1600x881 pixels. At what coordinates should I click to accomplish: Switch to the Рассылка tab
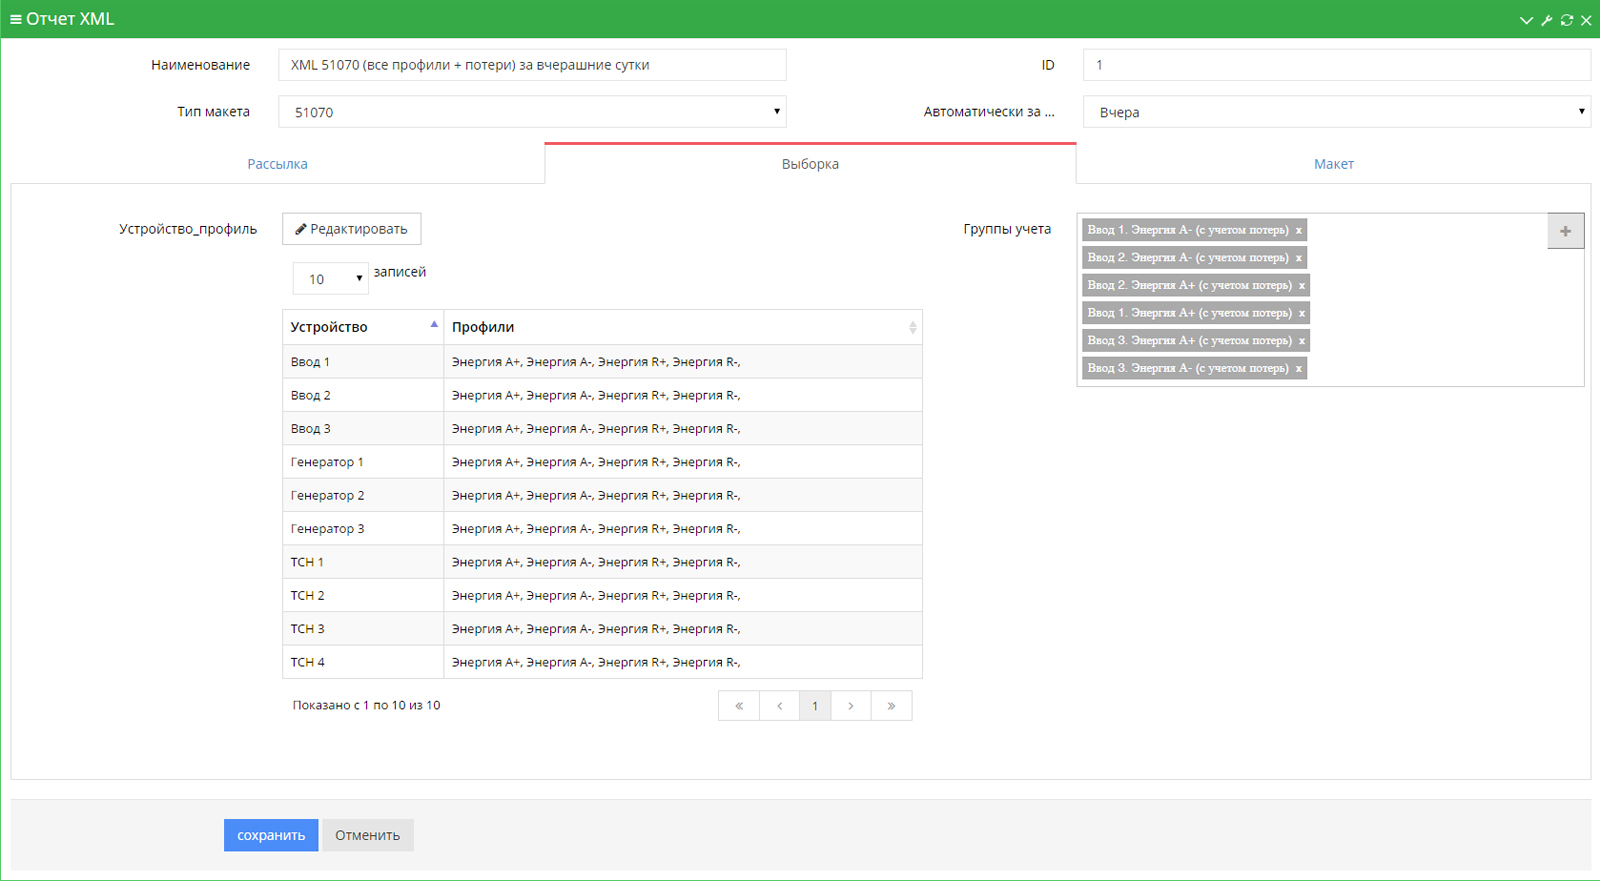point(277,164)
